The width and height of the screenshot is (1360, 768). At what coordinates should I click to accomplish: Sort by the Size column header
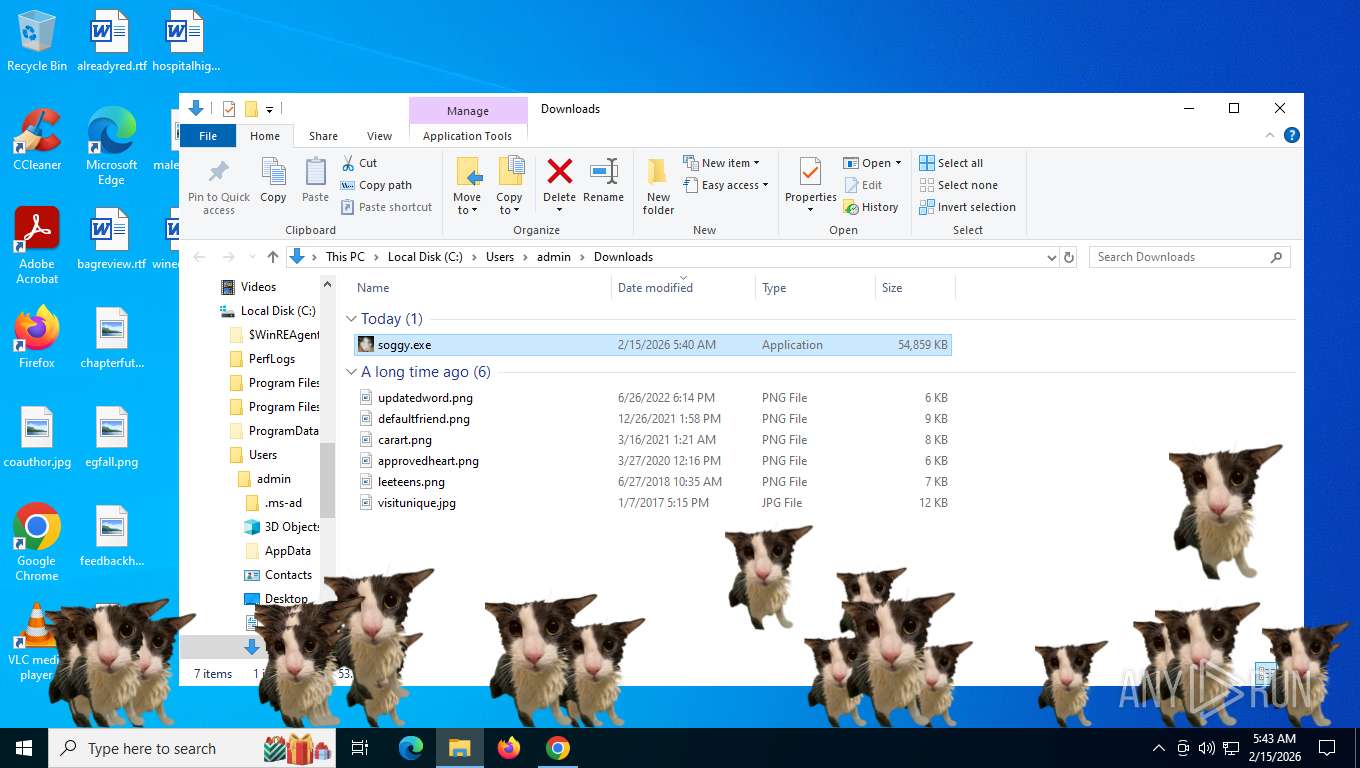(892, 288)
